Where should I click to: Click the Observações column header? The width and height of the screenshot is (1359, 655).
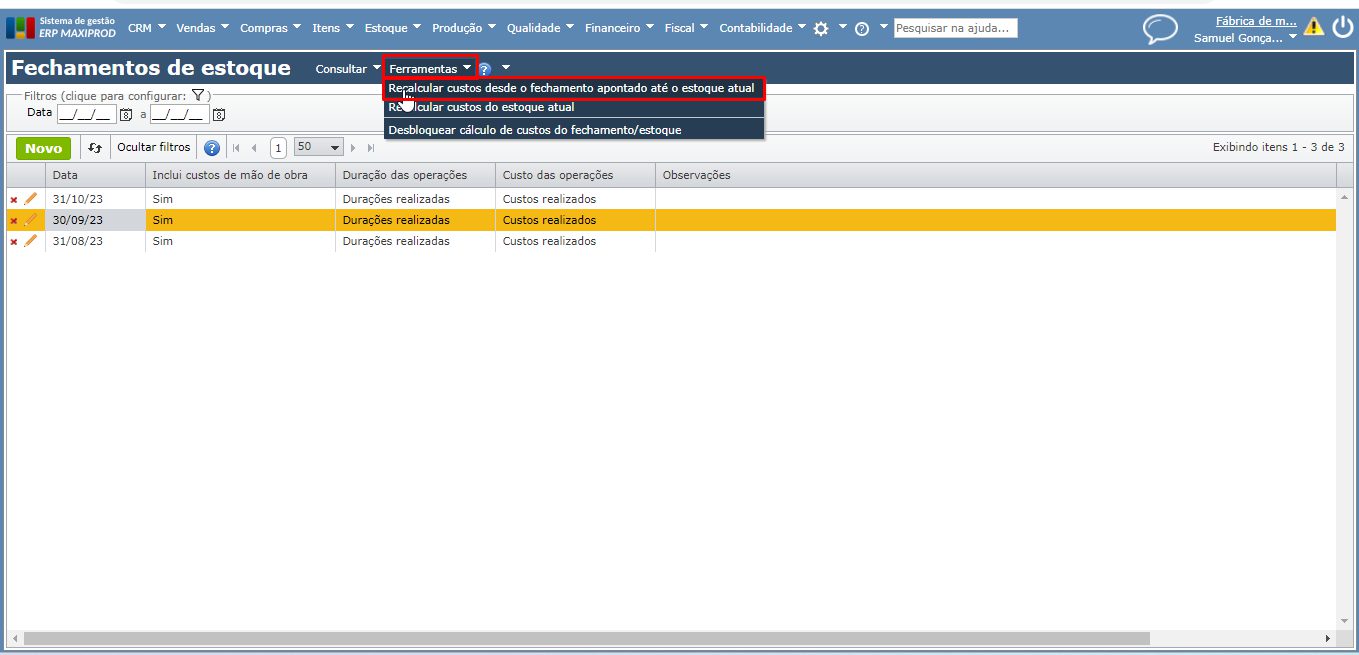[996, 175]
